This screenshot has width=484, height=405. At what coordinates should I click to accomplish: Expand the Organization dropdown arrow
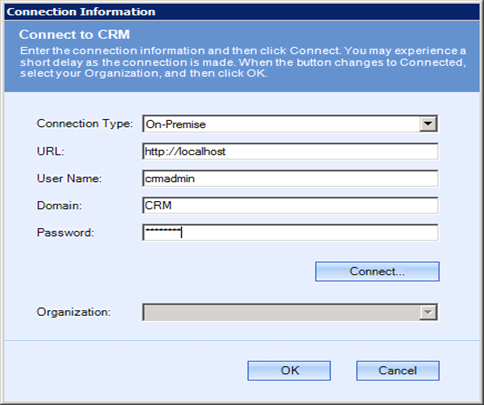point(428,312)
